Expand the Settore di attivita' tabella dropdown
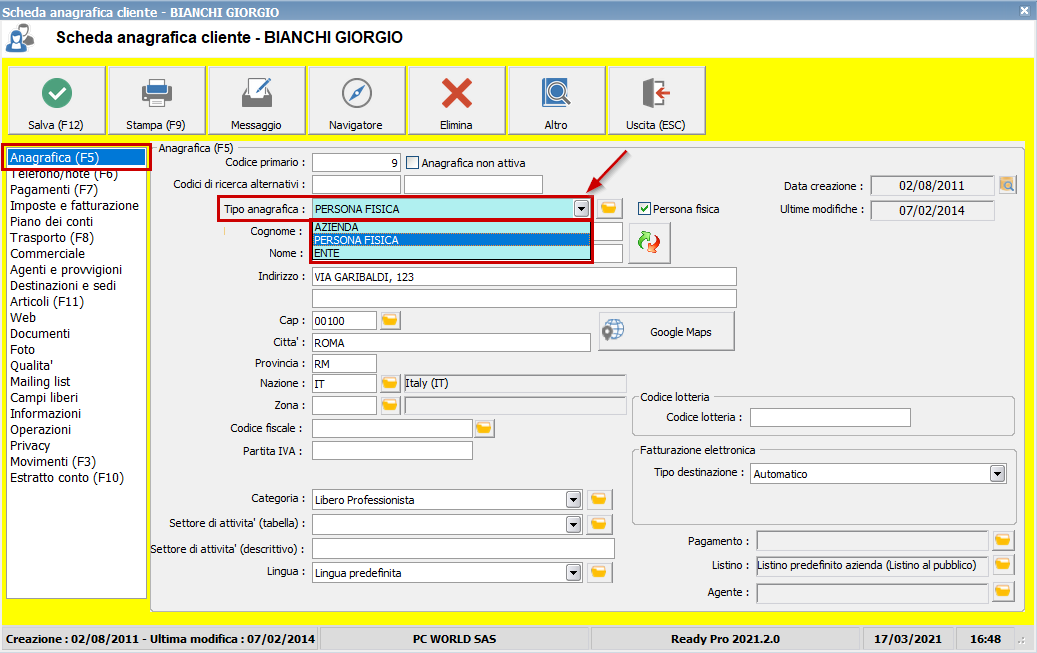 point(573,525)
